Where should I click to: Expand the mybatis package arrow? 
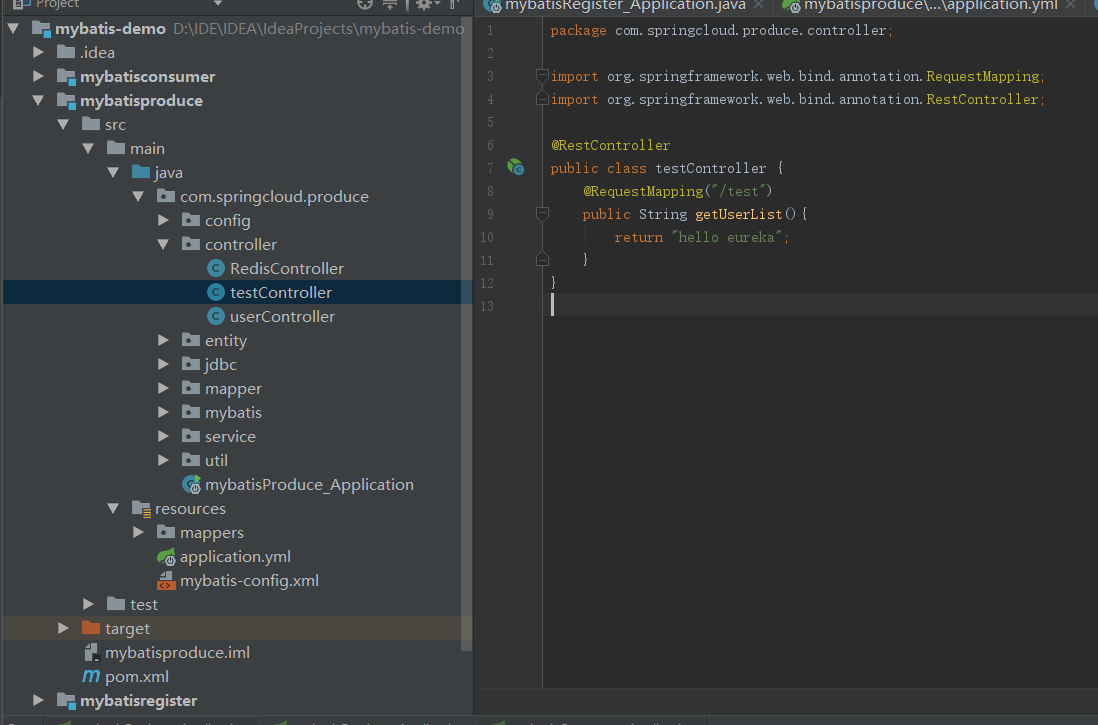point(163,413)
